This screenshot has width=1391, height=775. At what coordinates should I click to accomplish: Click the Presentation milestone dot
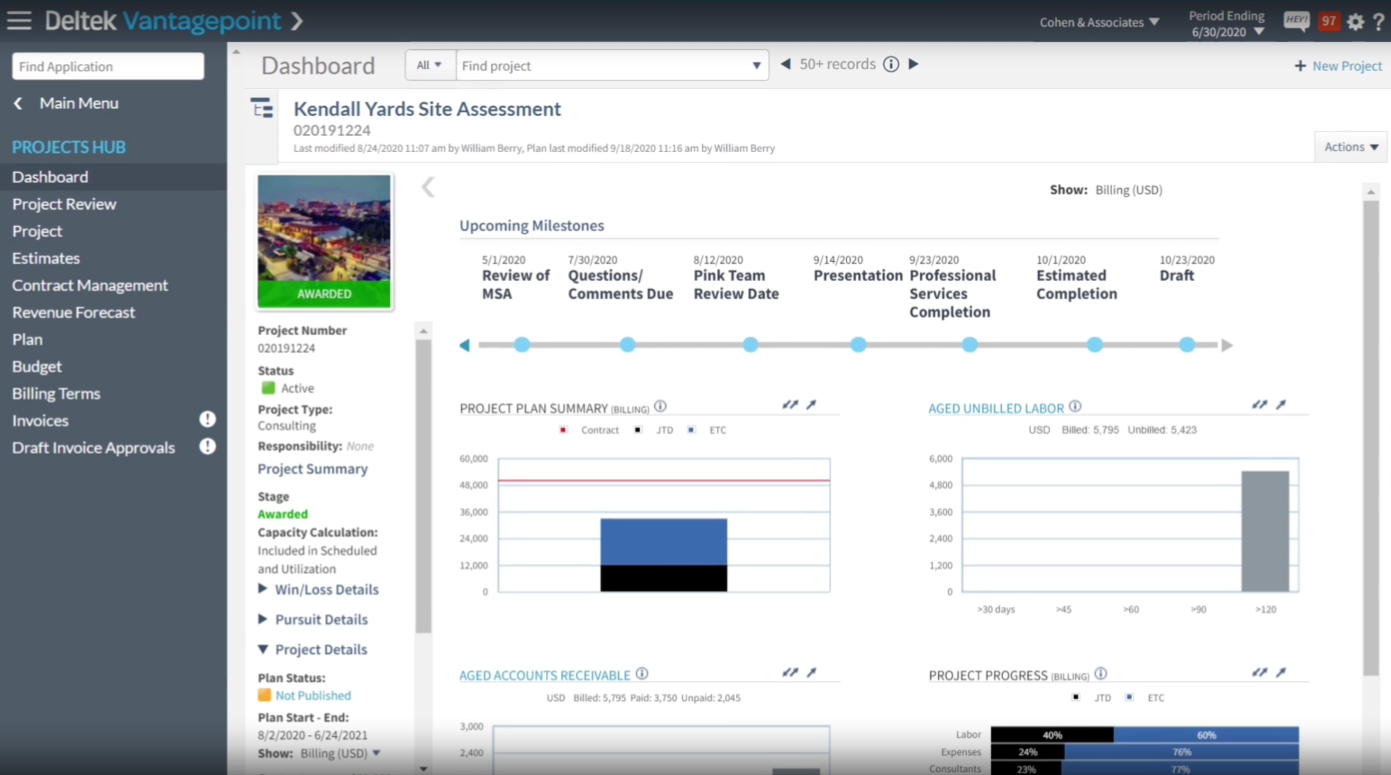point(858,345)
